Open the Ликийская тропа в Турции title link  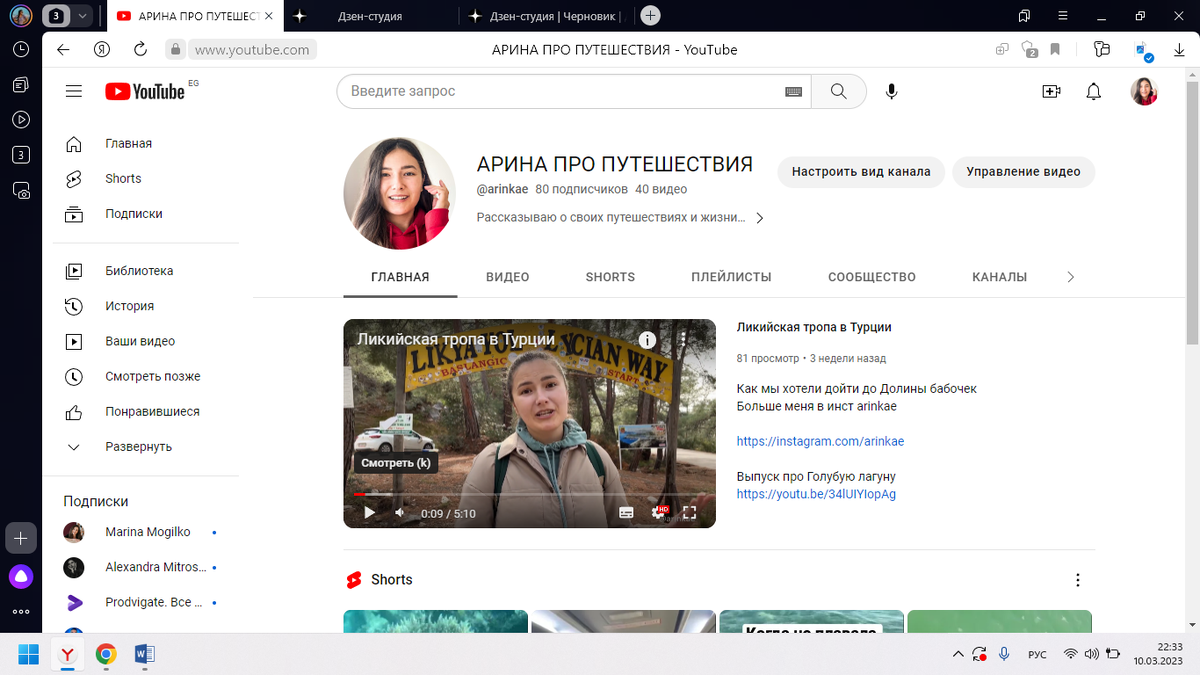click(814, 327)
